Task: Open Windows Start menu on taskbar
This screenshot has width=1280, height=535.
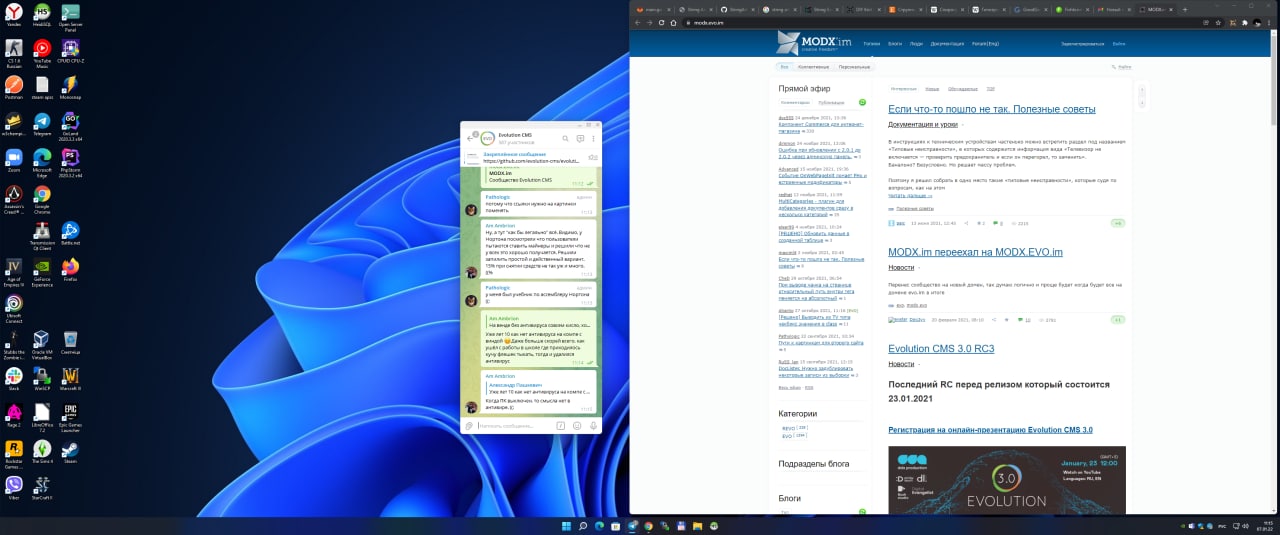Action: (567, 526)
